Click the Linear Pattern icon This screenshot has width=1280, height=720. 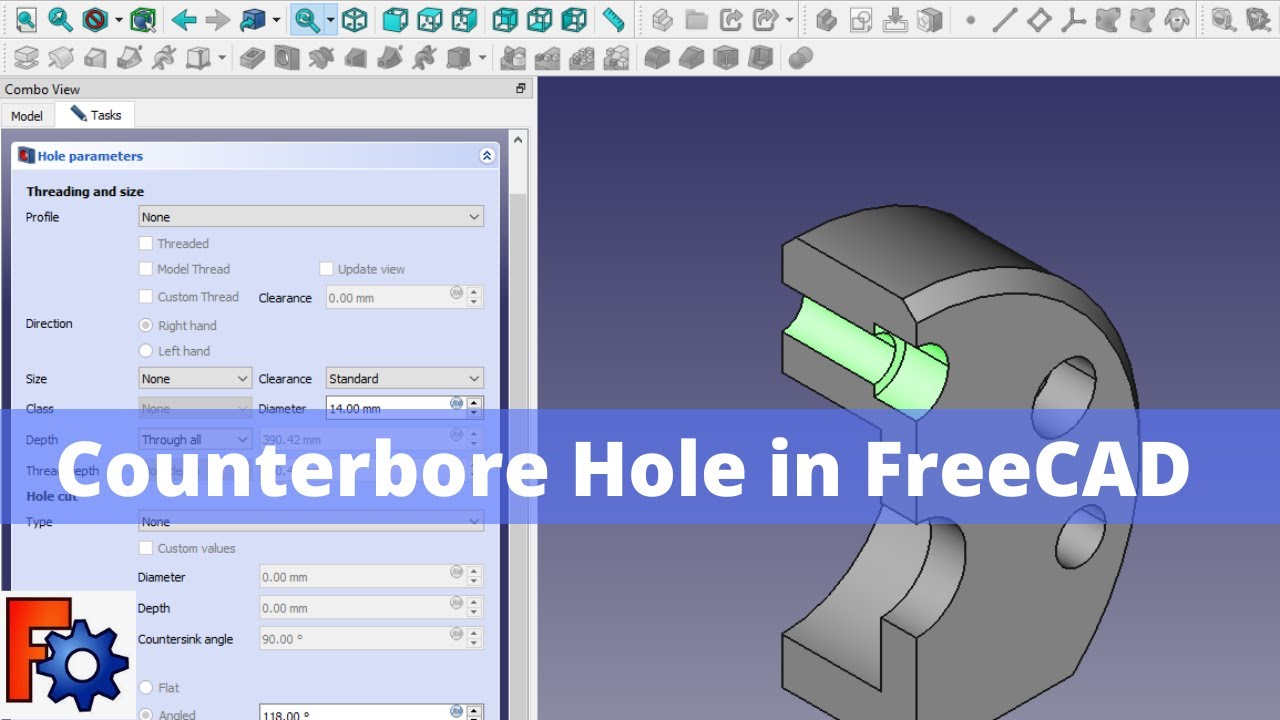click(548, 58)
